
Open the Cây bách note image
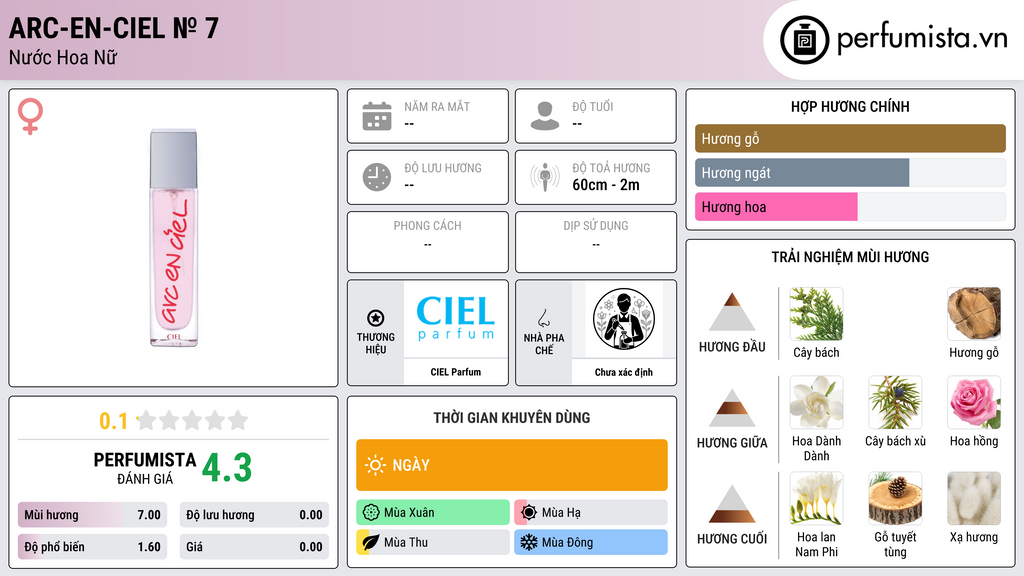coord(816,314)
